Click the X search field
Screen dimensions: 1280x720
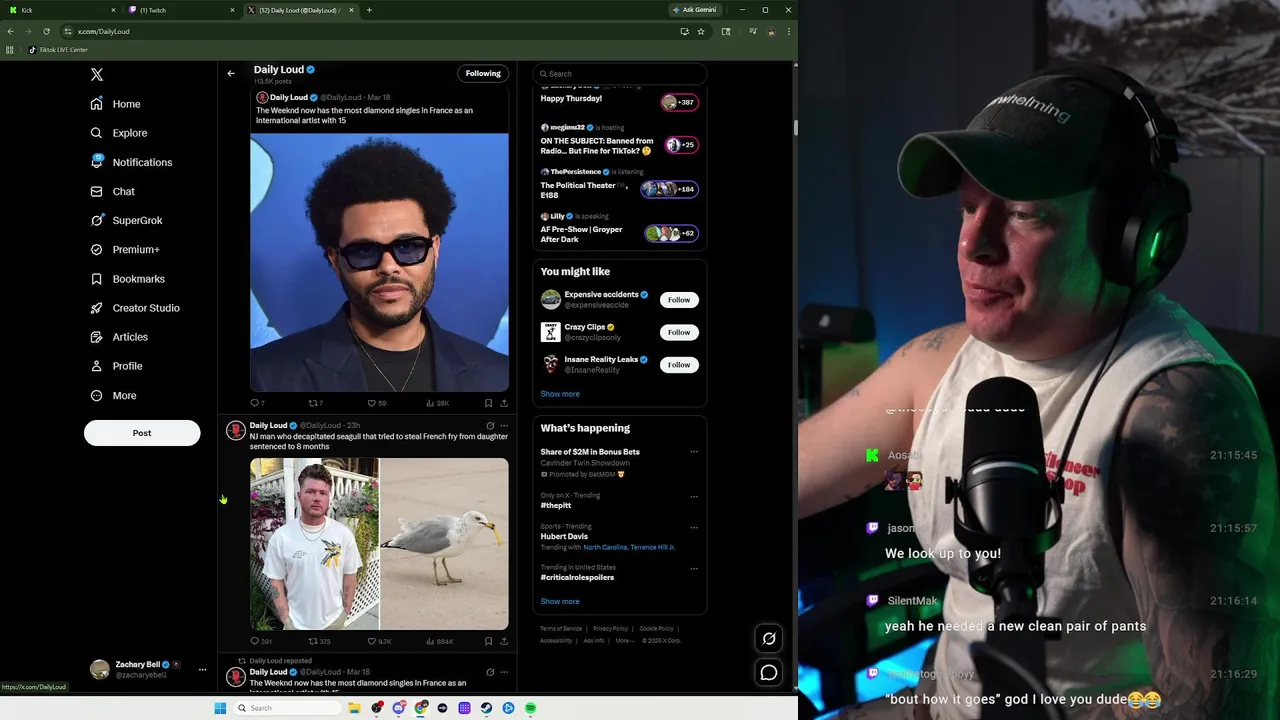[x=620, y=73]
